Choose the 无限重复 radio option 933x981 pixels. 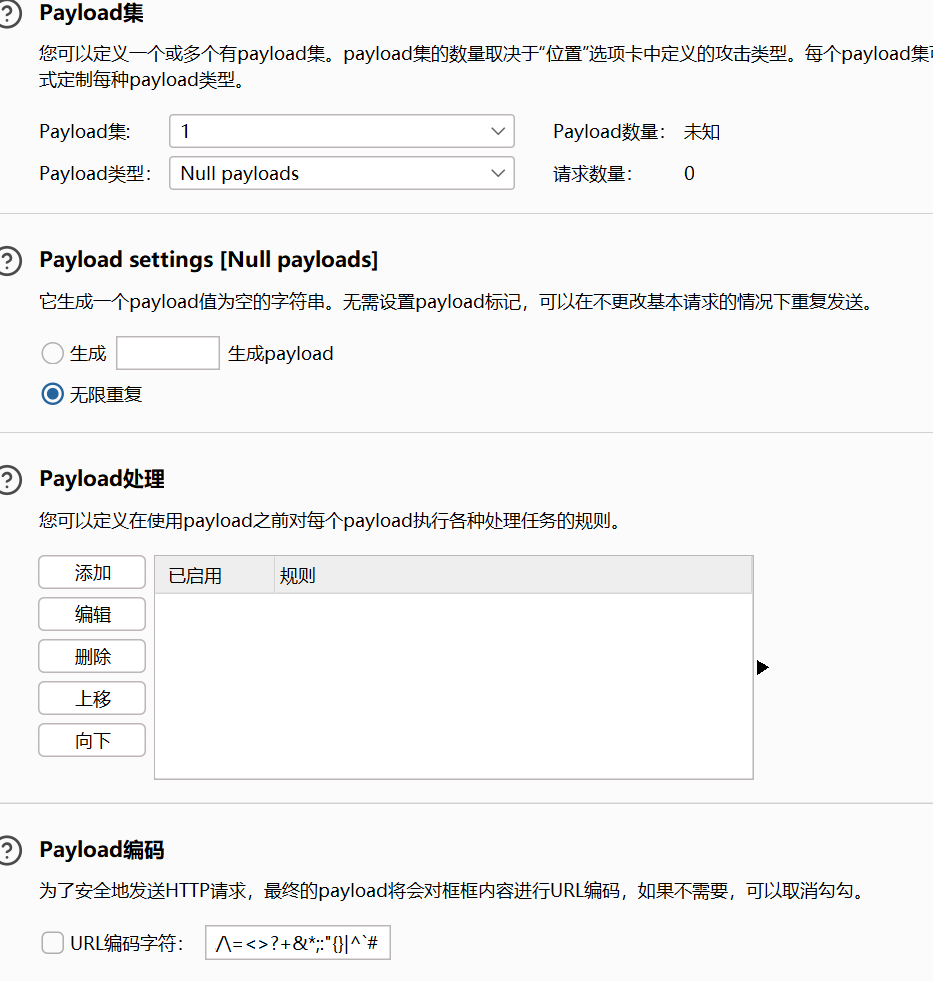tap(53, 394)
